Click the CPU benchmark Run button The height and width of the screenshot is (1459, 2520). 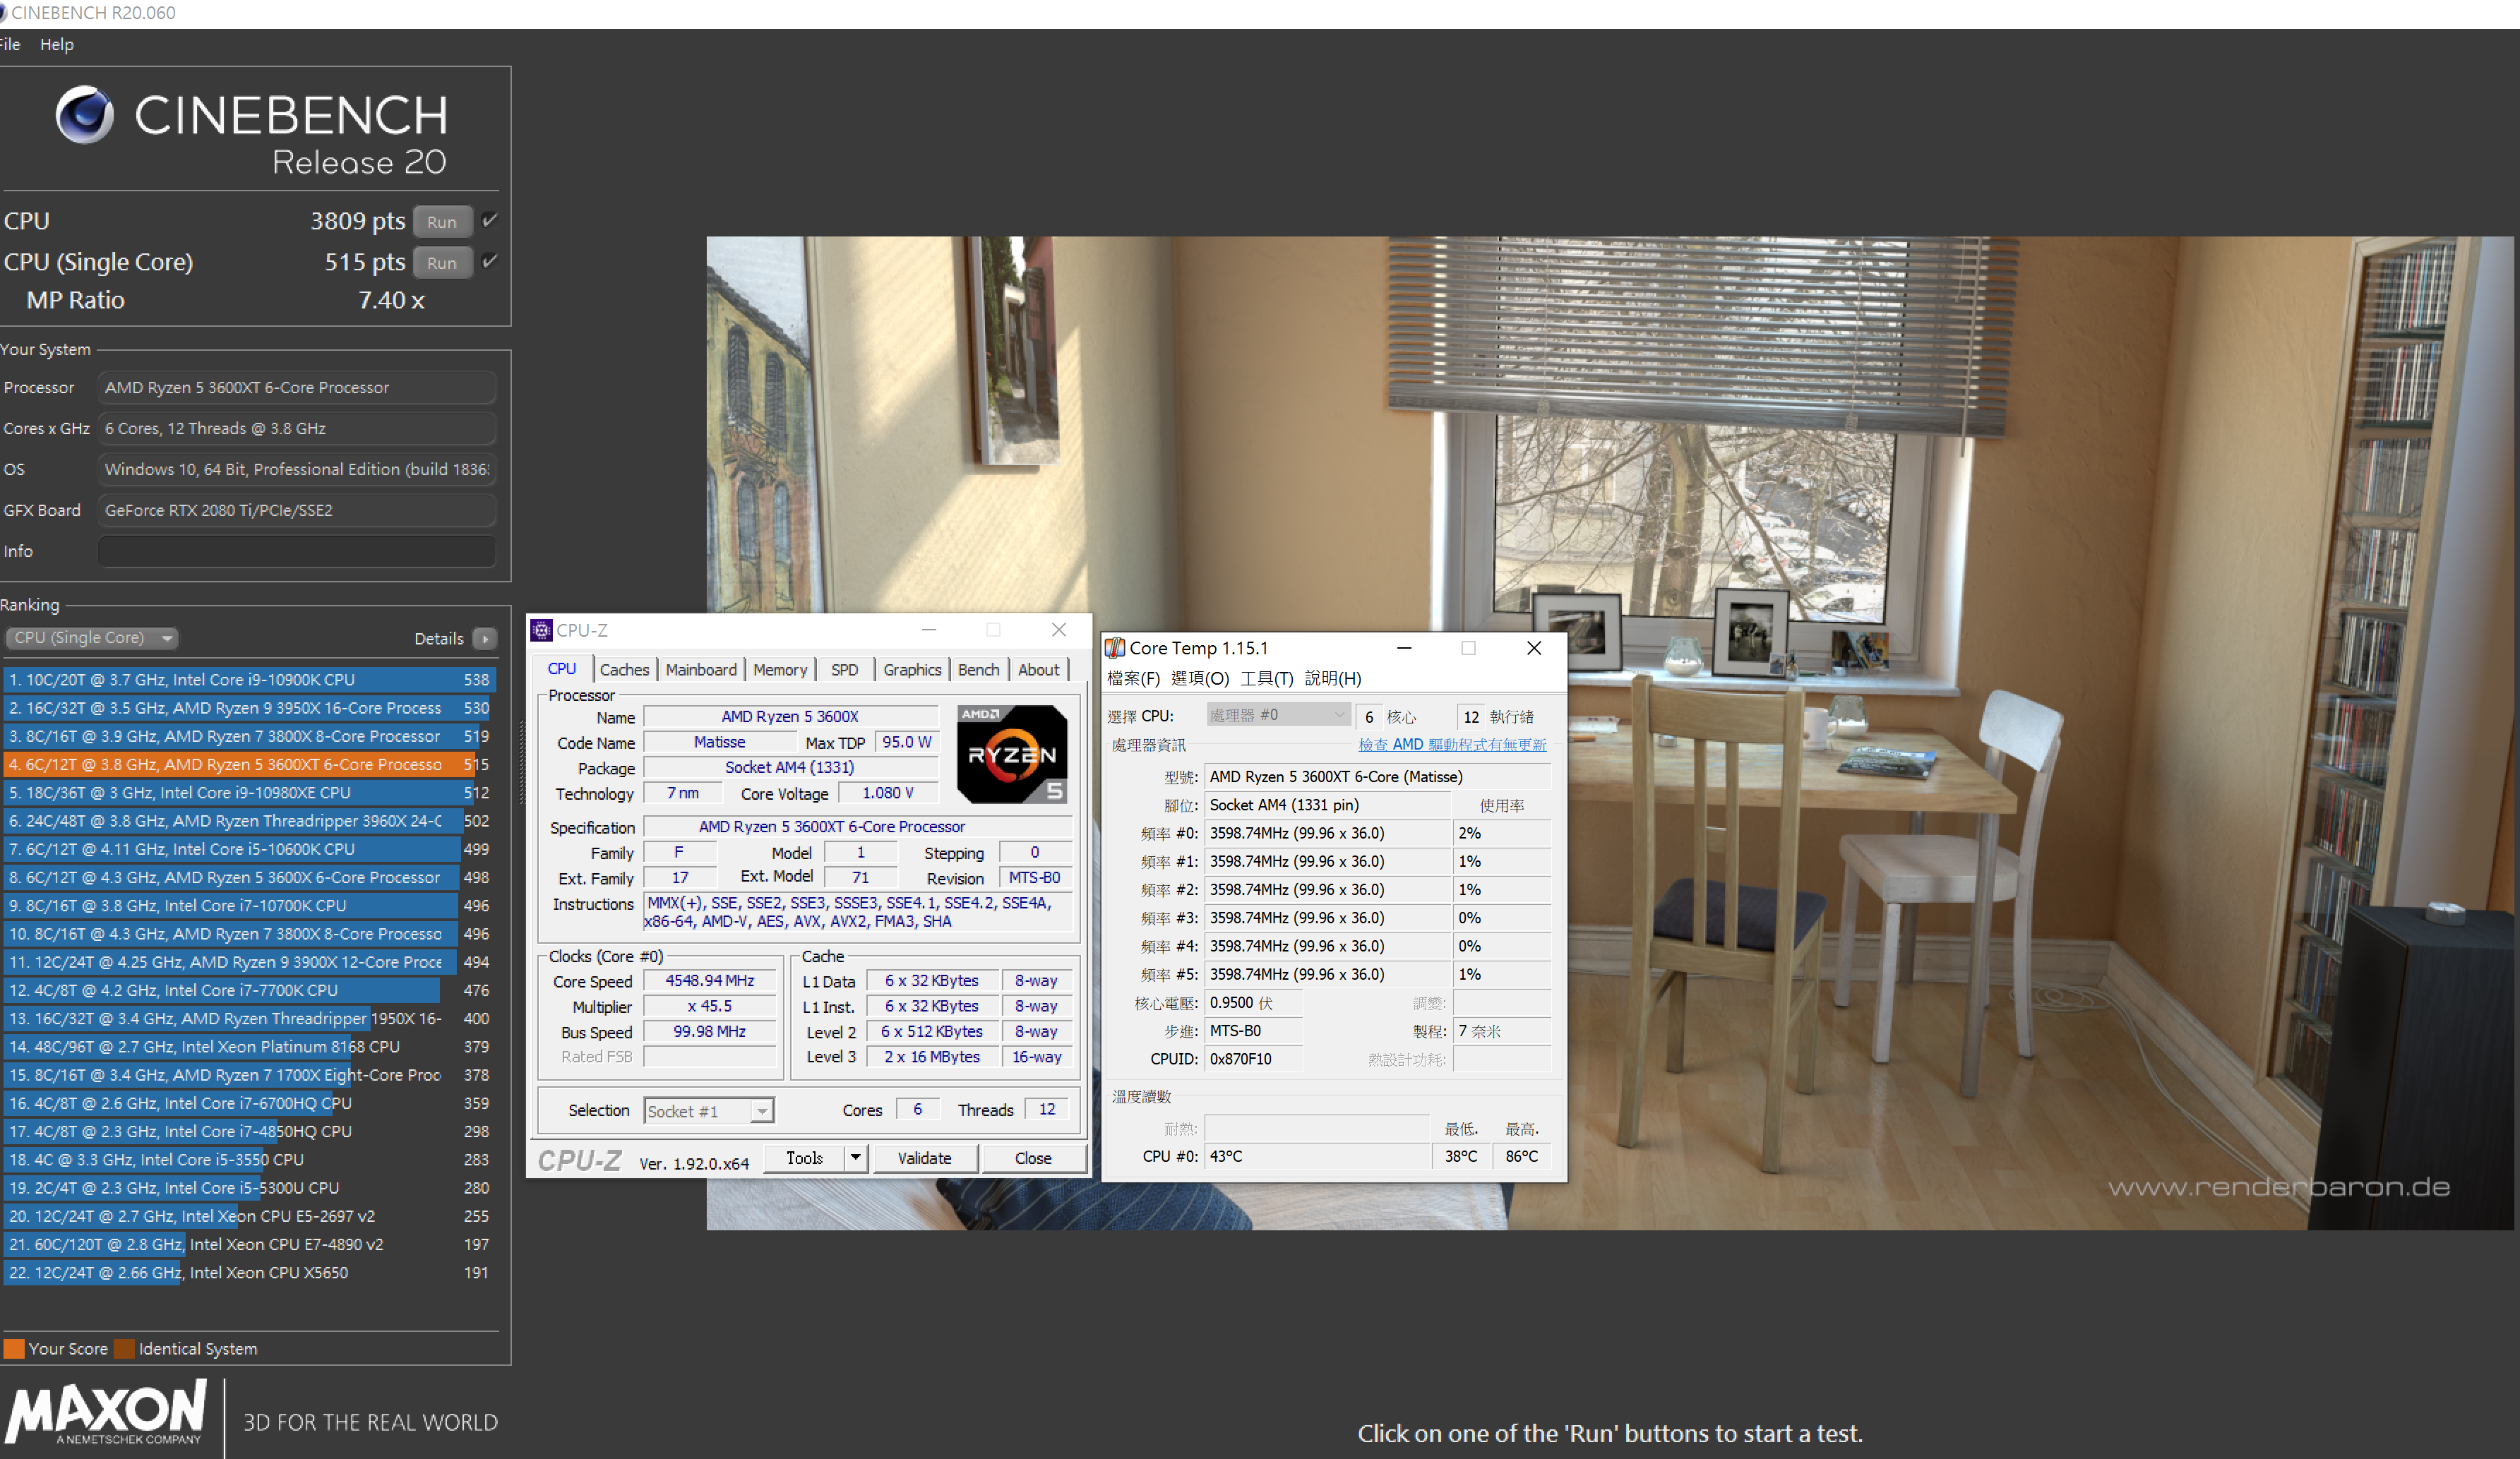tap(443, 222)
